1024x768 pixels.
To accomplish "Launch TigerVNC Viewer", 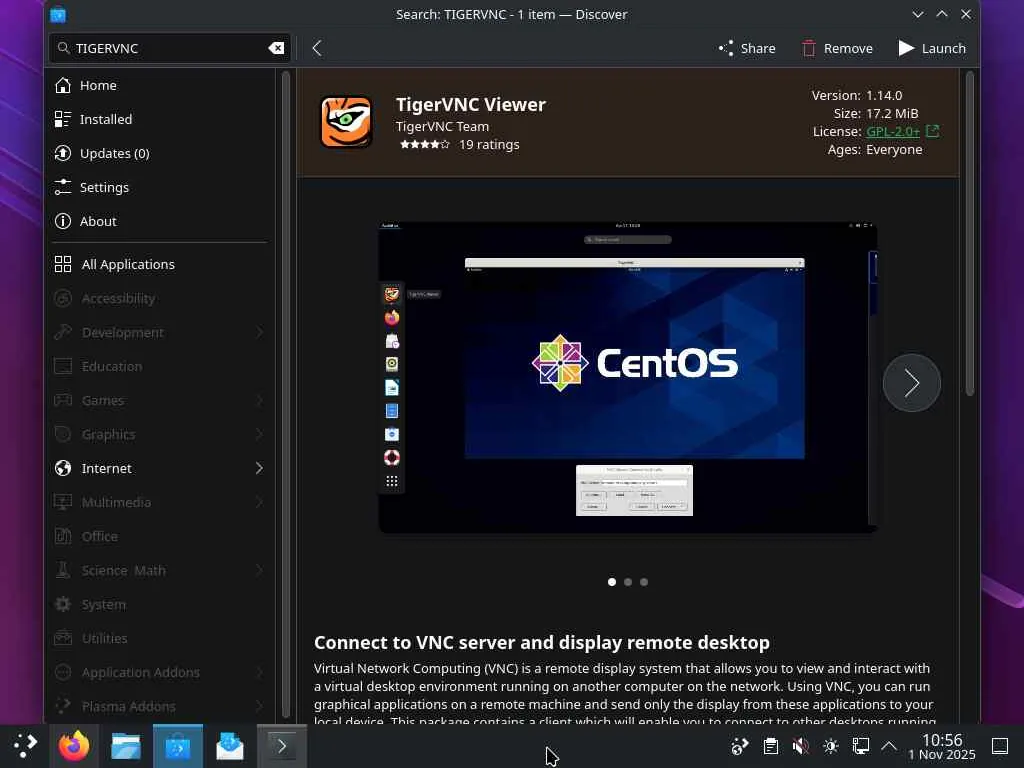I will coord(932,48).
